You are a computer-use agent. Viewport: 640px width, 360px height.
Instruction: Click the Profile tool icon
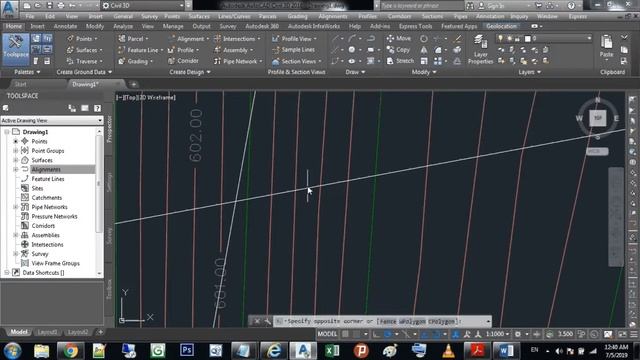[171, 50]
